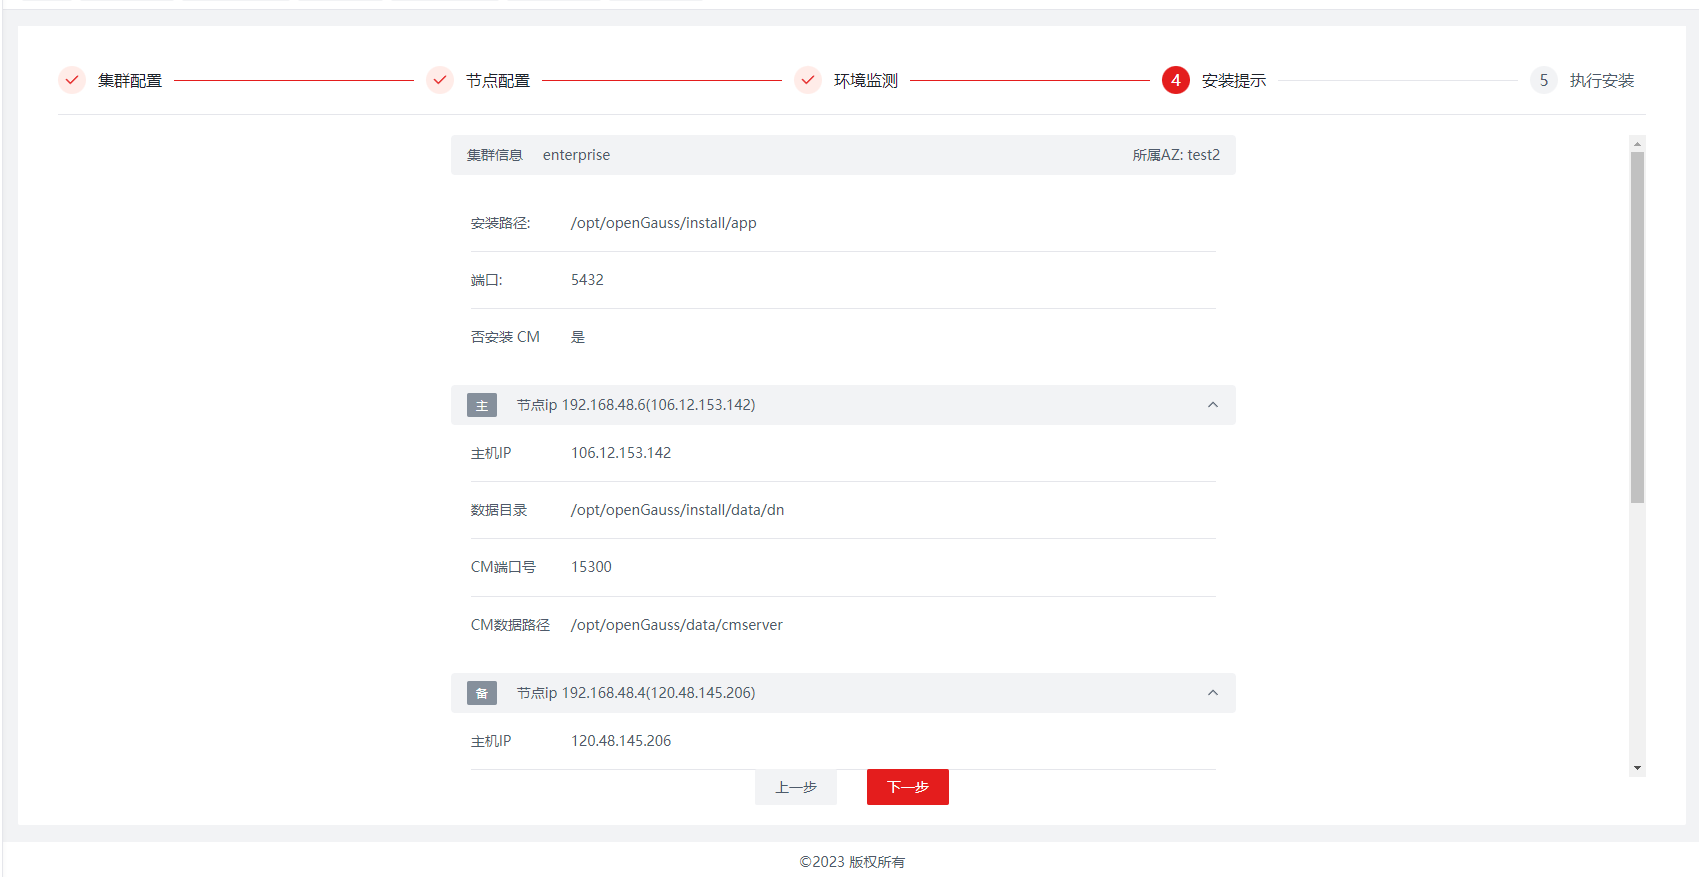Click the 环境监测 step checkmark icon

click(x=808, y=80)
